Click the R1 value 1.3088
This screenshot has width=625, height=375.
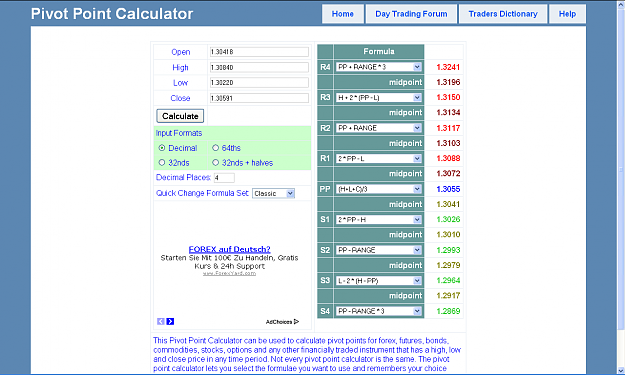[448, 158]
